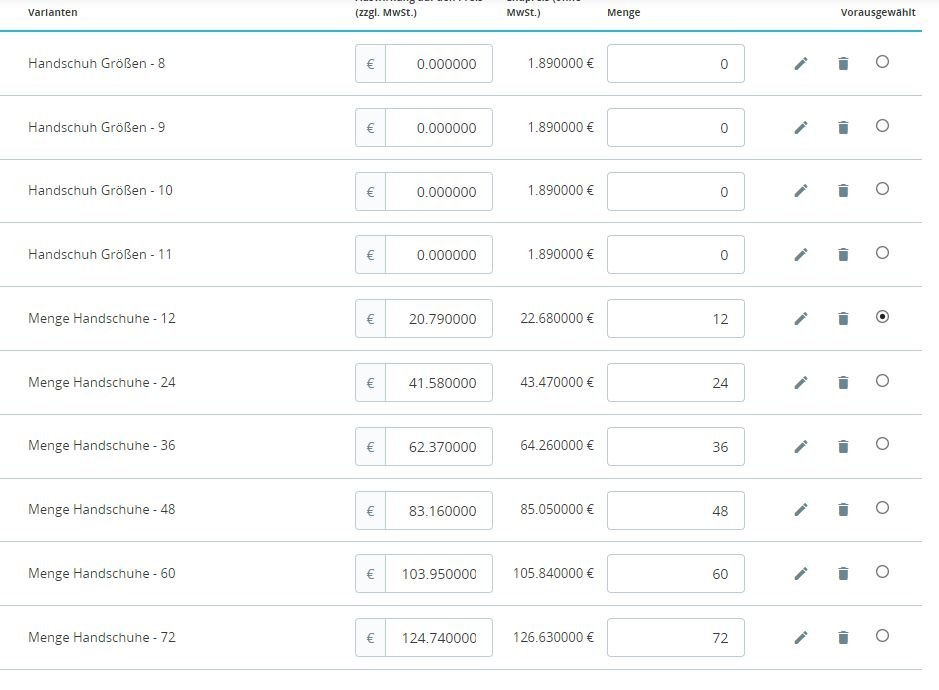This screenshot has height=690, width=939.
Task: Click the quantity field showing 12
Action: pyautogui.click(x=676, y=319)
